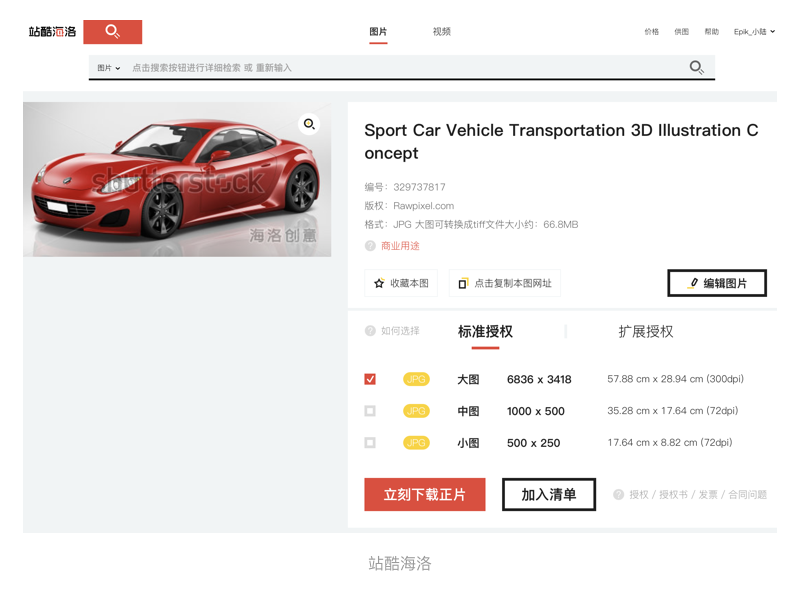This screenshot has width=800, height=597.
Task: Open 如何选择 help link
Action: point(401,331)
